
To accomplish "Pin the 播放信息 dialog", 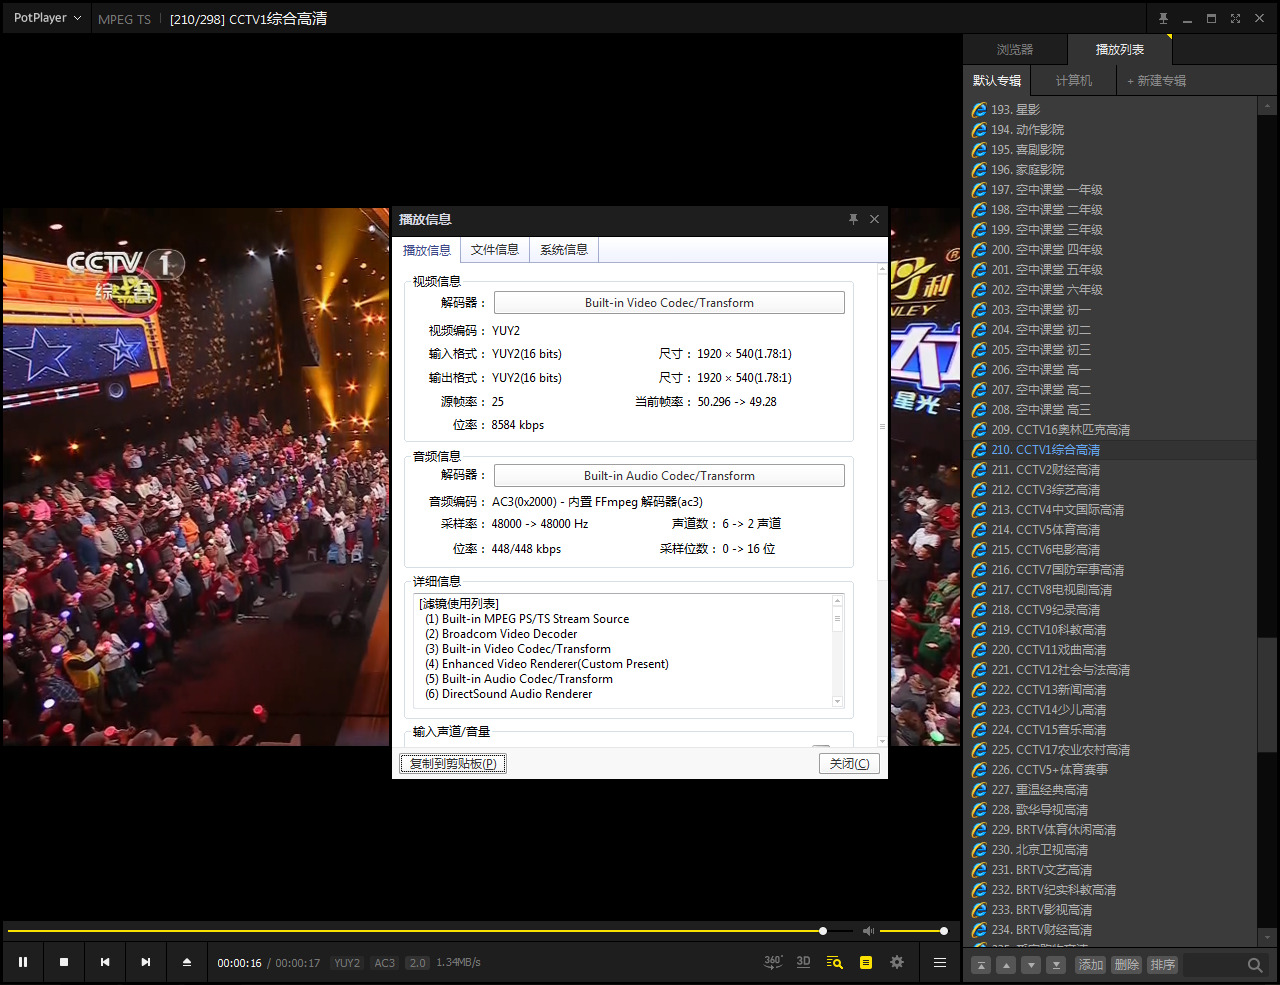I will coord(853,219).
